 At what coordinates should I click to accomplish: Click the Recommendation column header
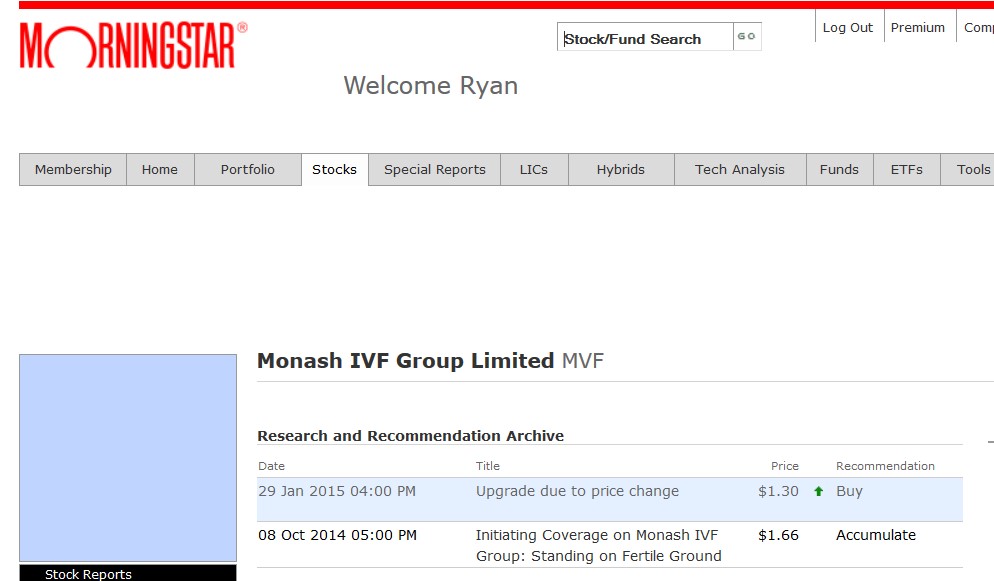point(885,466)
